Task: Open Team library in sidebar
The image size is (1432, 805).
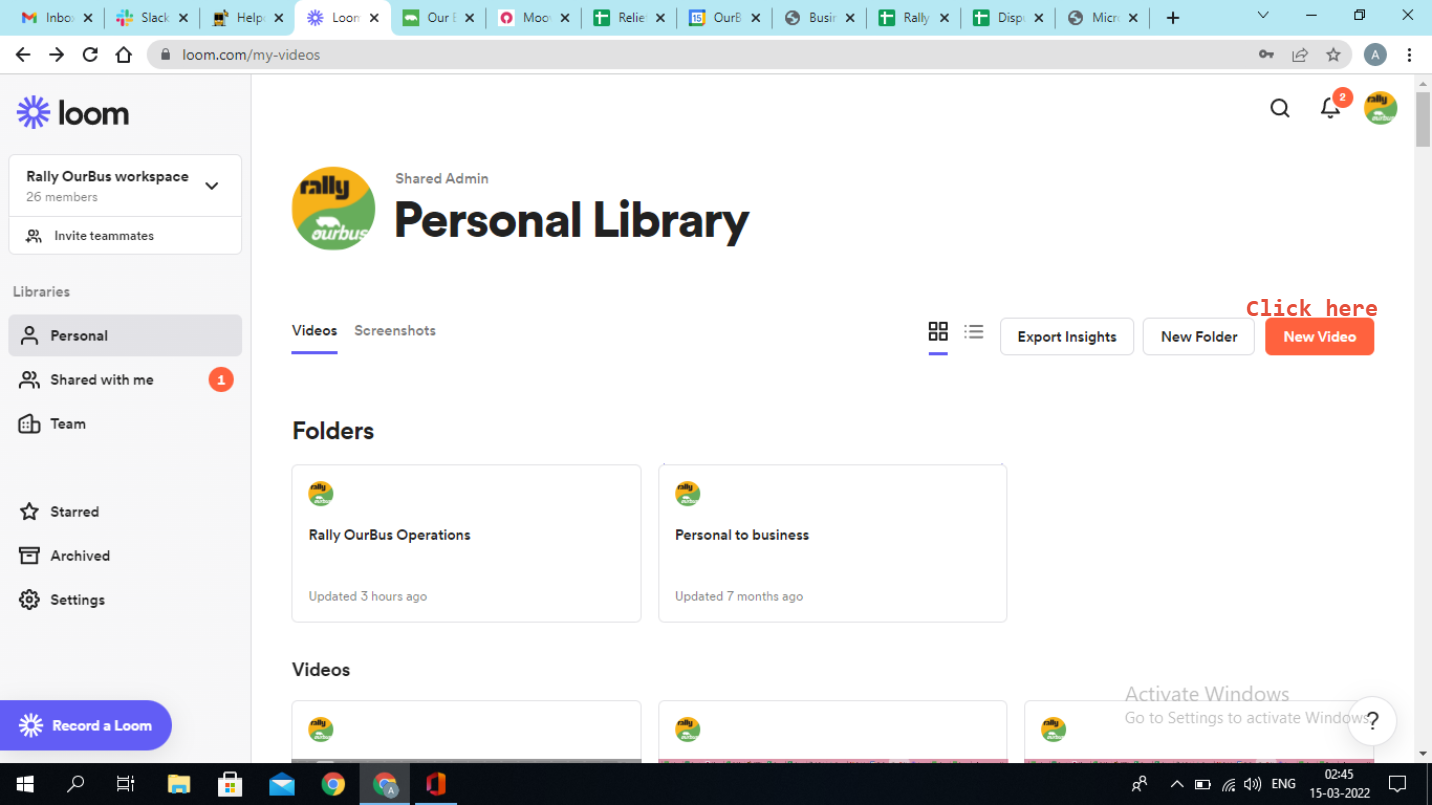Action: 125,424
